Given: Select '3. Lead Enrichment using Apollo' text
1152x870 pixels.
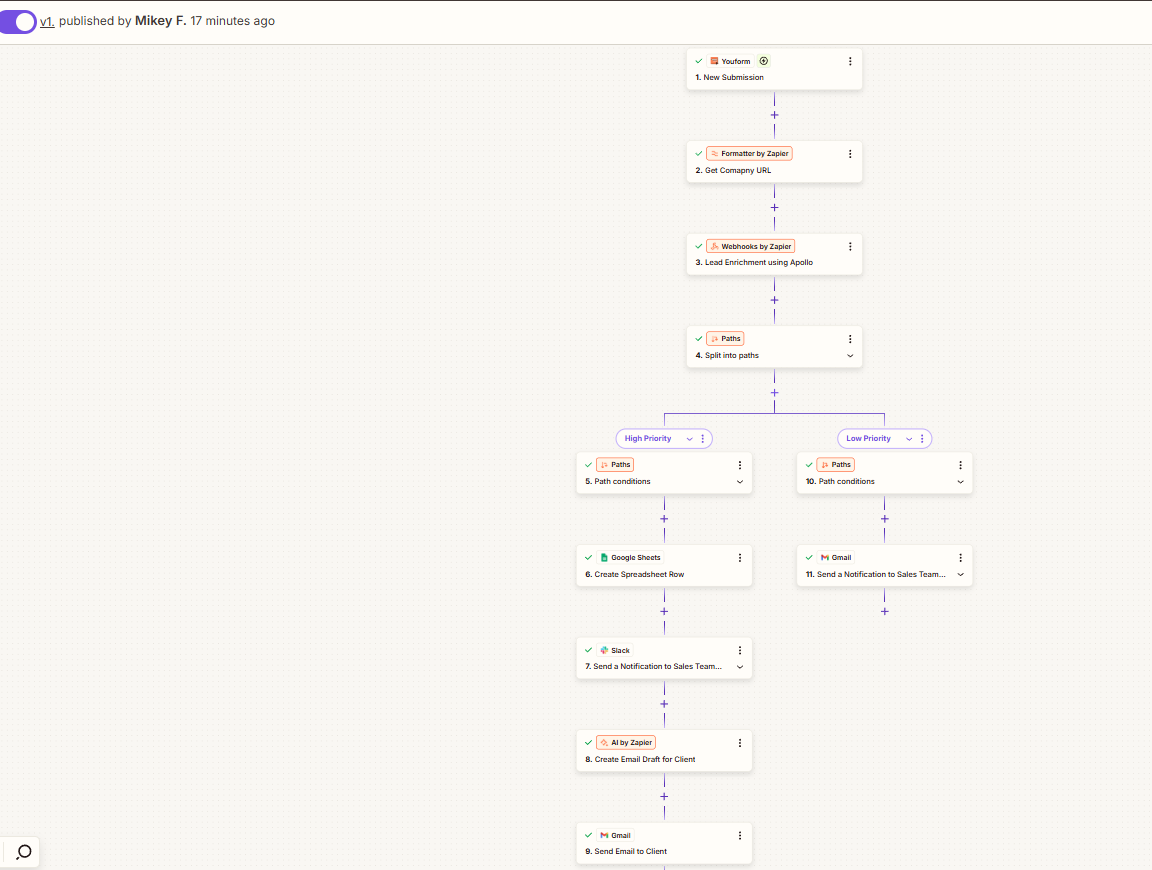Looking at the screenshot, I should click(754, 262).
